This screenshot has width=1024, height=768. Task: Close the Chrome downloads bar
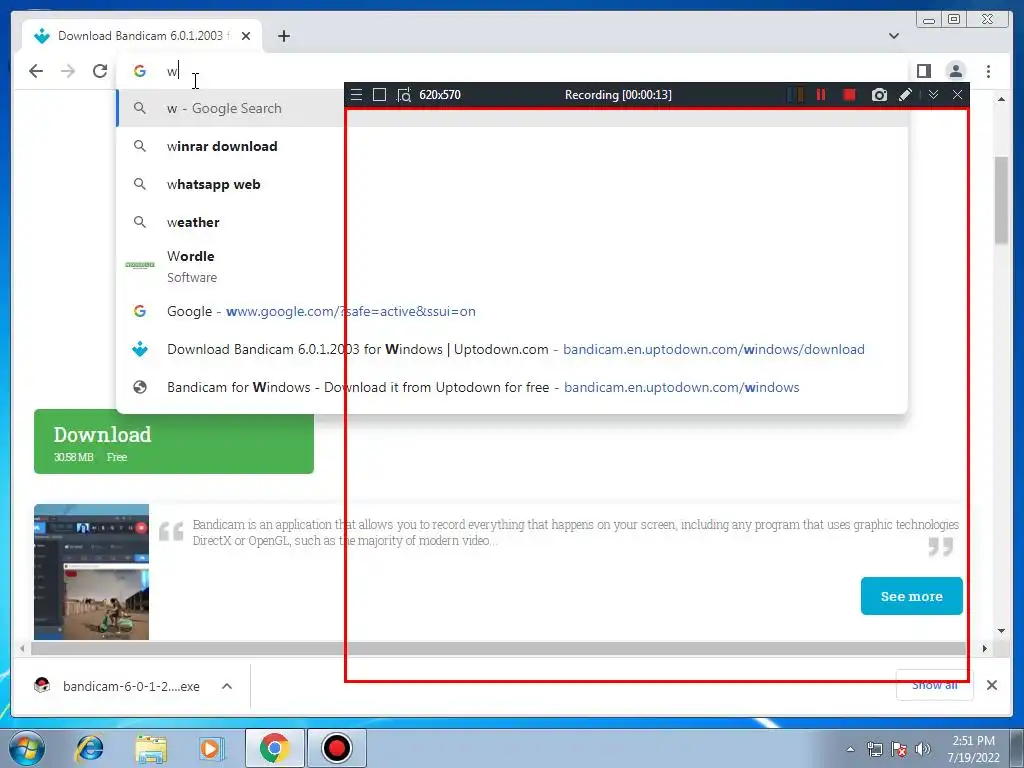tap(991, 685)
